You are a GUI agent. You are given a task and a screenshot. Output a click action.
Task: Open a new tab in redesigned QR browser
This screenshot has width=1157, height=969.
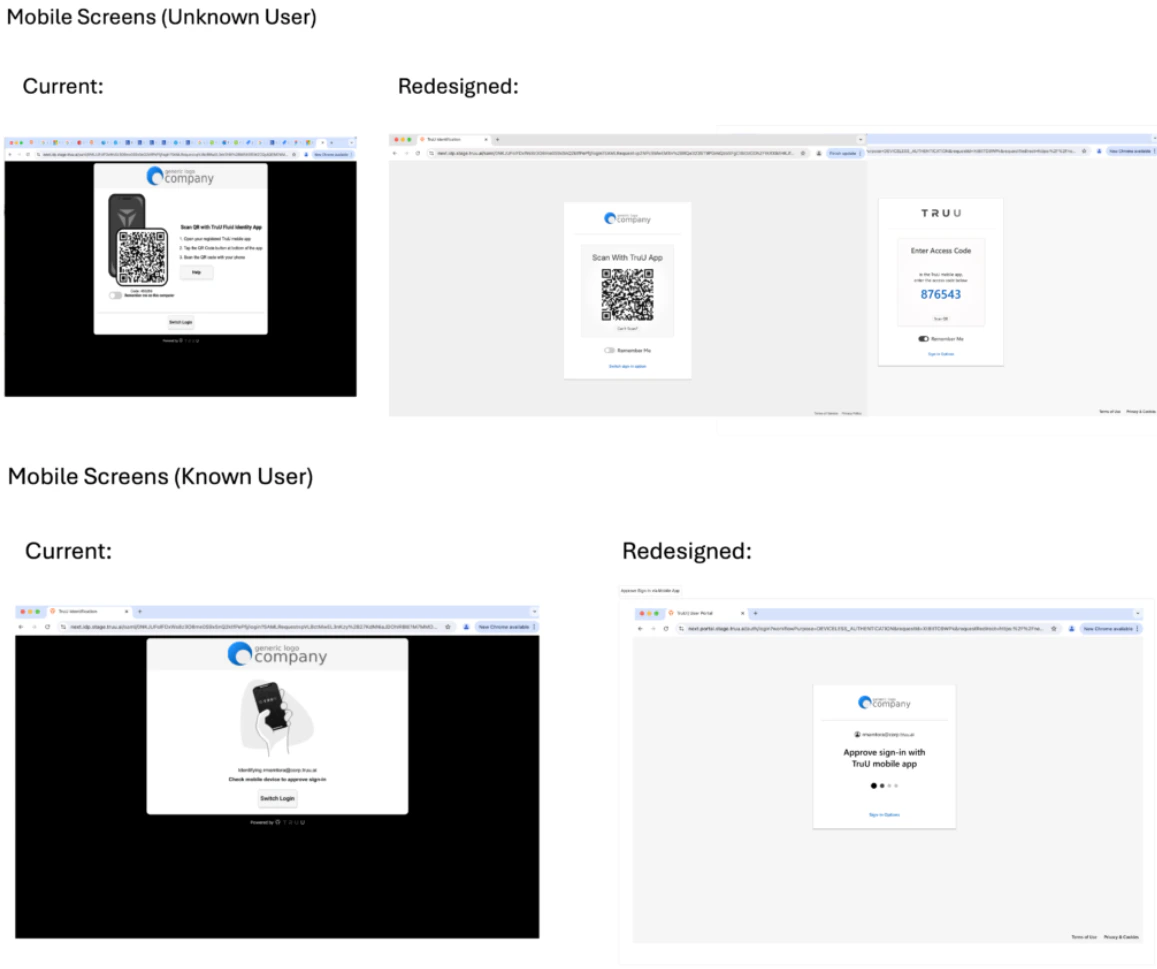point(497,139)
